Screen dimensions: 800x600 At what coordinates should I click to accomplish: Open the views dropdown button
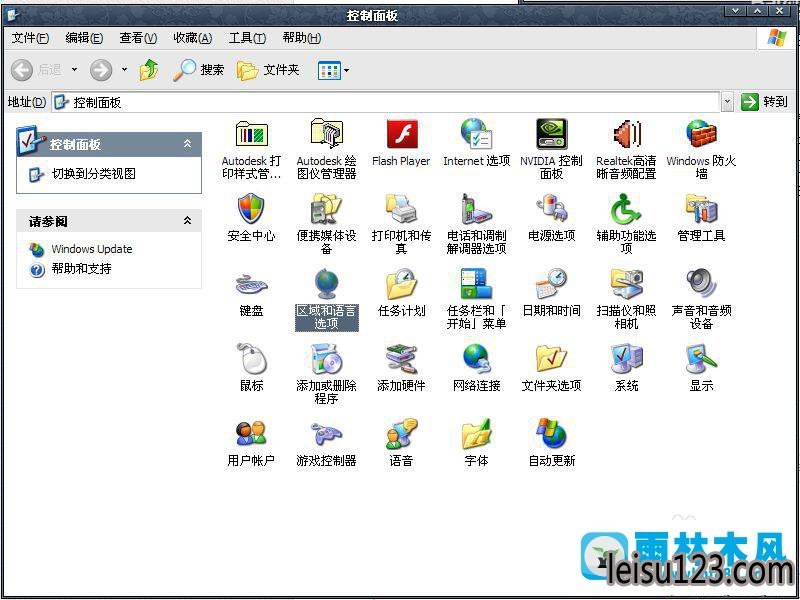334,70
